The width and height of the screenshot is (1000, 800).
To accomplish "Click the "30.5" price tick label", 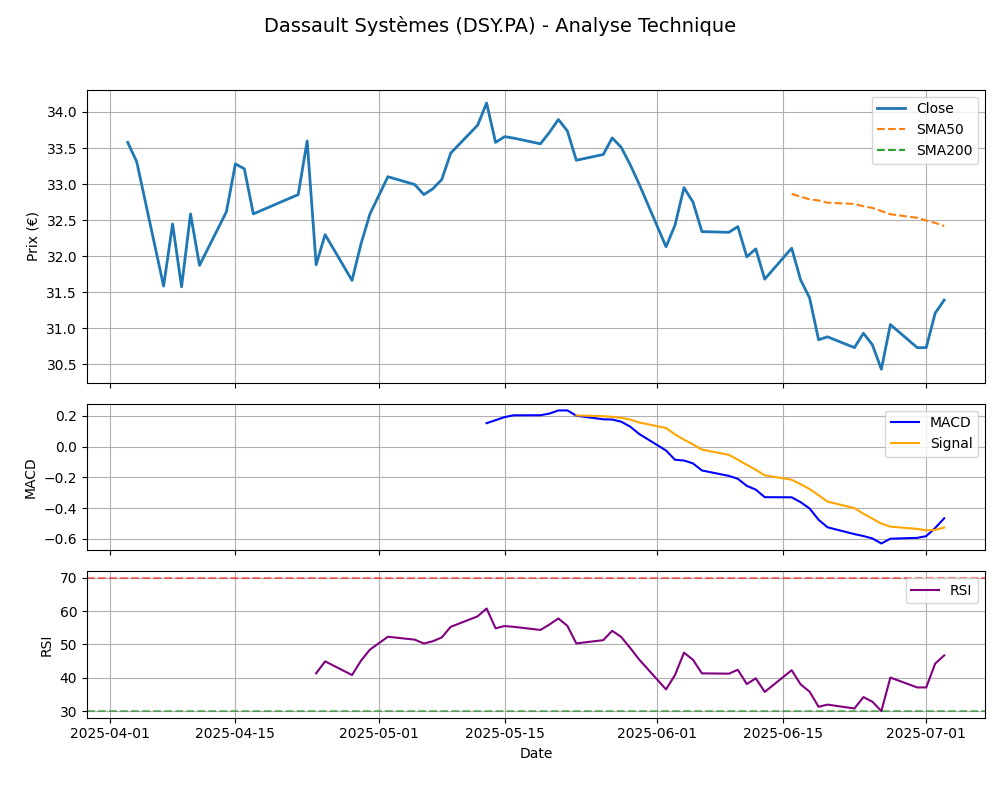I will [61, 366].
